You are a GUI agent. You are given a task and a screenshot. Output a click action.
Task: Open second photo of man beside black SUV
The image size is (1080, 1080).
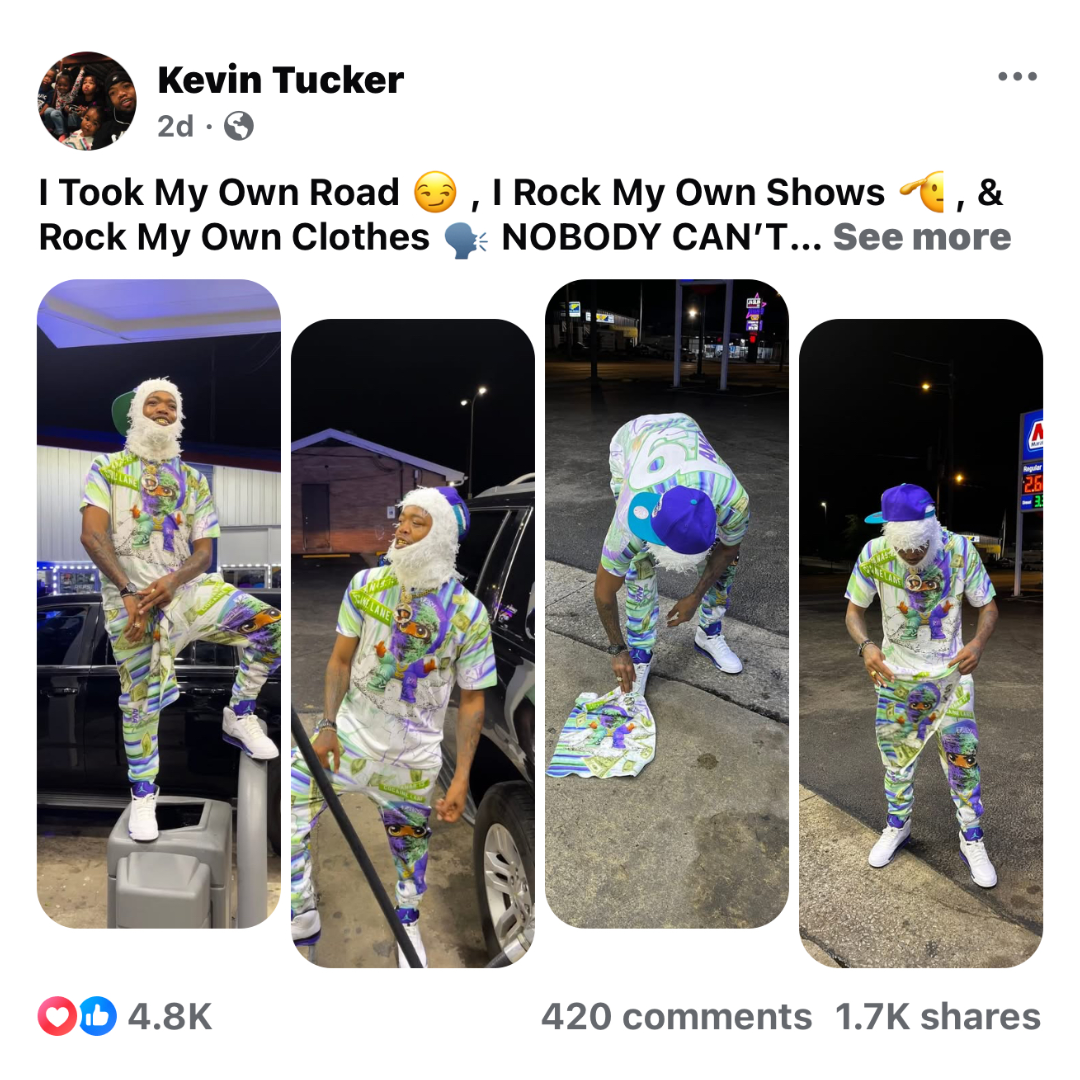click(x=413, y=643)
